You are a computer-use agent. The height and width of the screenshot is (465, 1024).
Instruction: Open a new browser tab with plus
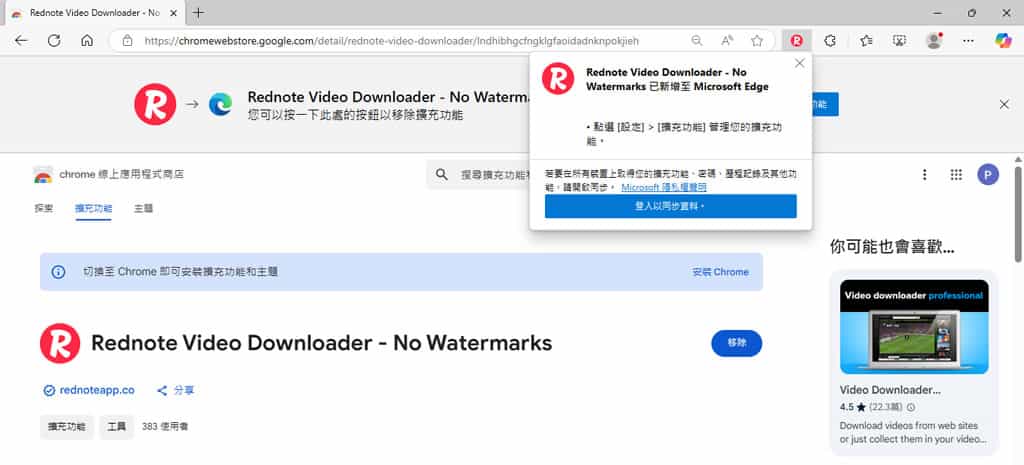coord(199,12)
